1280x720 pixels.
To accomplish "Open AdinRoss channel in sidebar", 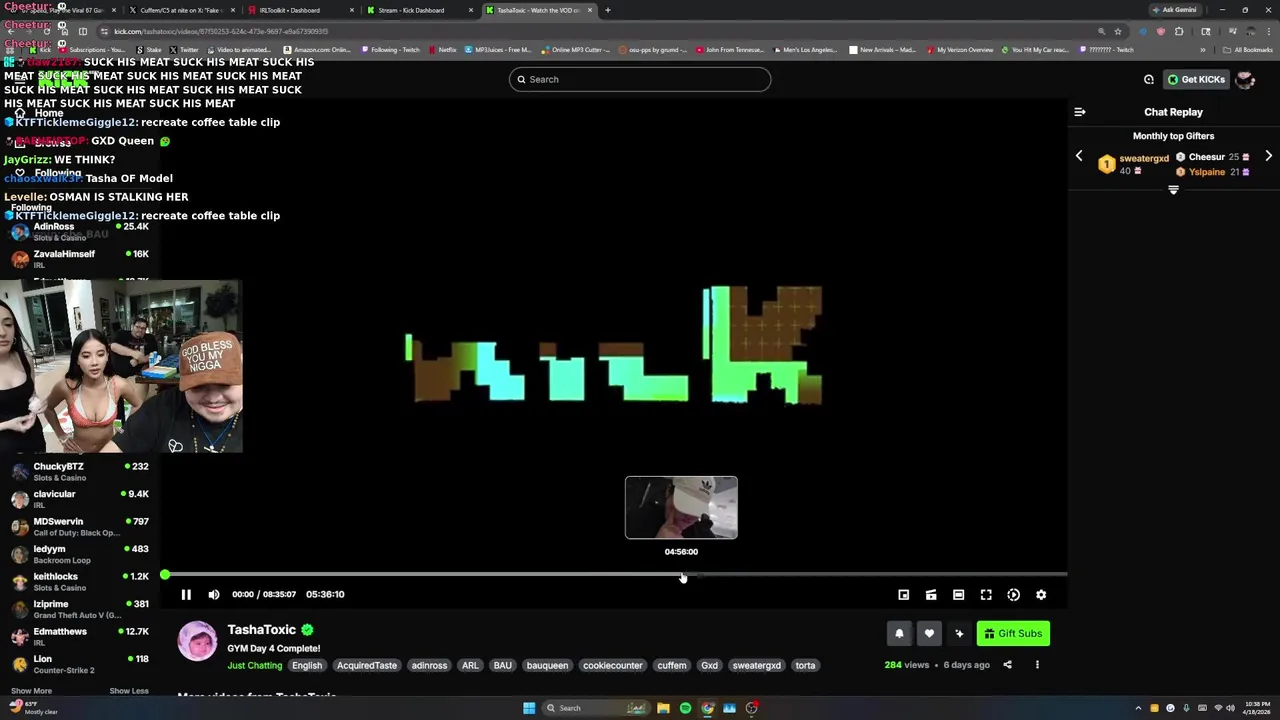I will (80, 232).
